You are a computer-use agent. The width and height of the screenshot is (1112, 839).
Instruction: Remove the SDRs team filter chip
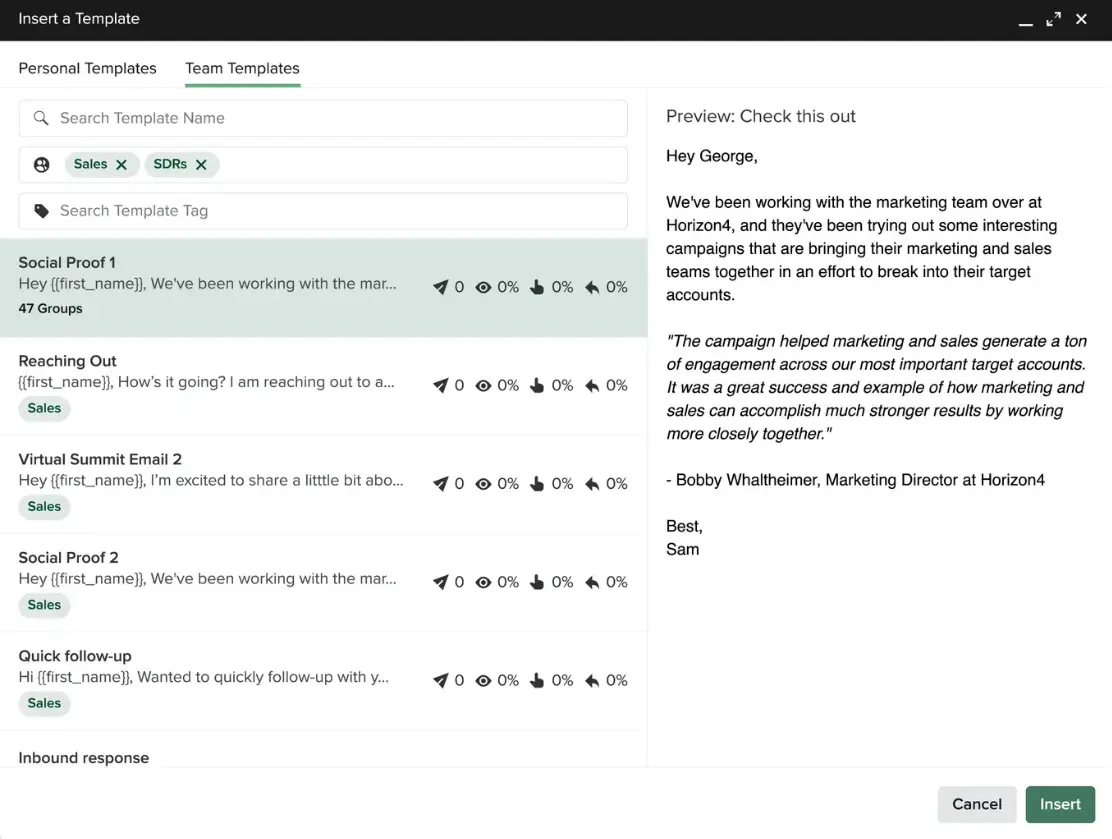point(201,165)
